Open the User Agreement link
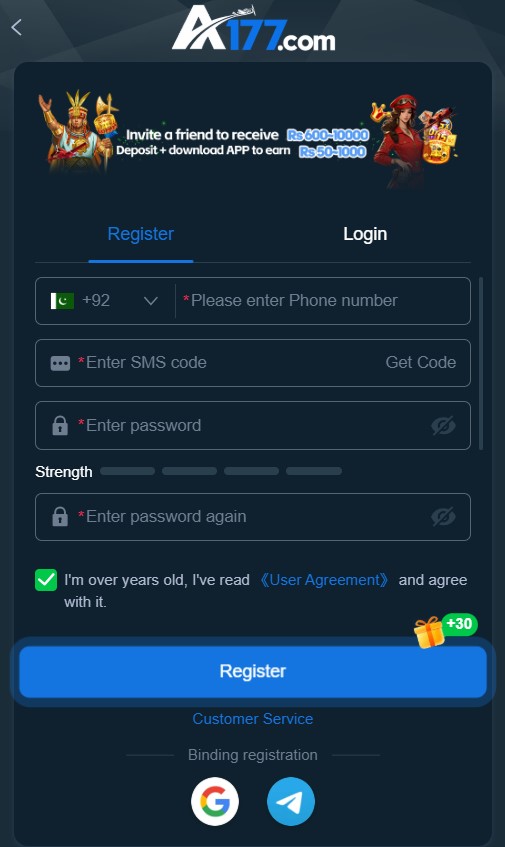This screenshot has width=505, height=847. tap(324, 580)
